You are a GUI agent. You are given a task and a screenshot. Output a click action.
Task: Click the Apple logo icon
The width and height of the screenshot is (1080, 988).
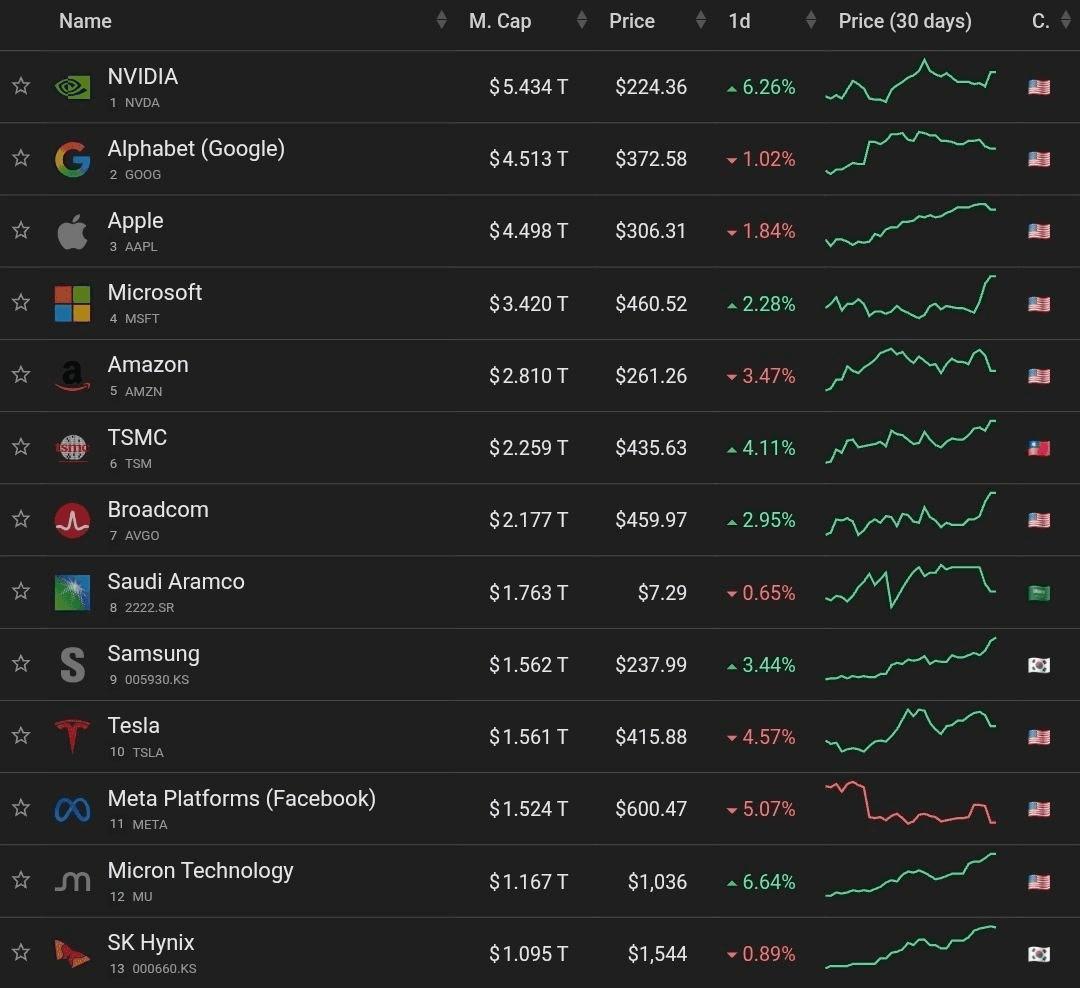pos(72,231)
